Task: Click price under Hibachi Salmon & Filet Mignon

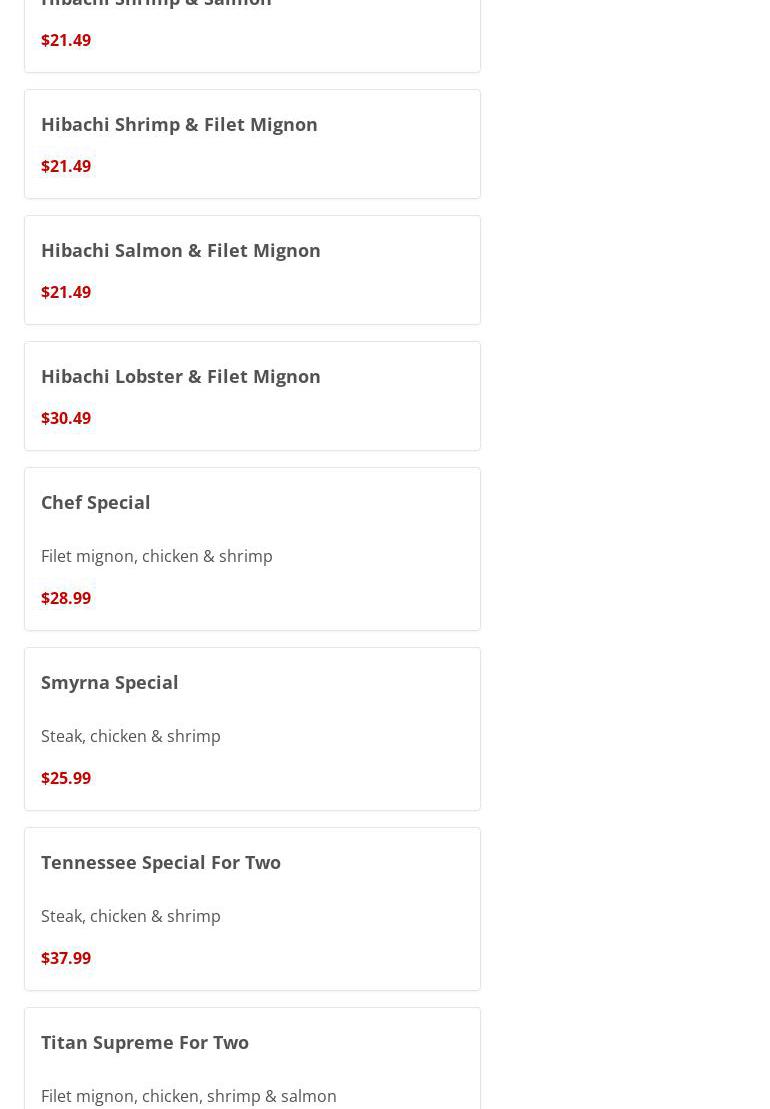Action: [66, 292]
